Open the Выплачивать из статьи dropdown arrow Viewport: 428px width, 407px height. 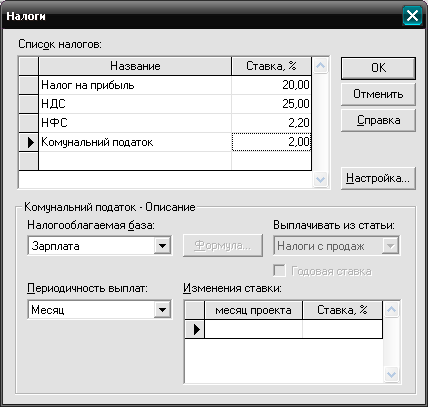[390, 246]
